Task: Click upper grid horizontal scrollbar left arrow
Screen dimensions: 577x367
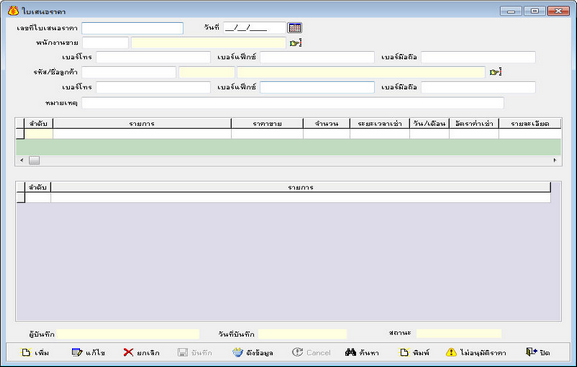Action: (22, 160)
